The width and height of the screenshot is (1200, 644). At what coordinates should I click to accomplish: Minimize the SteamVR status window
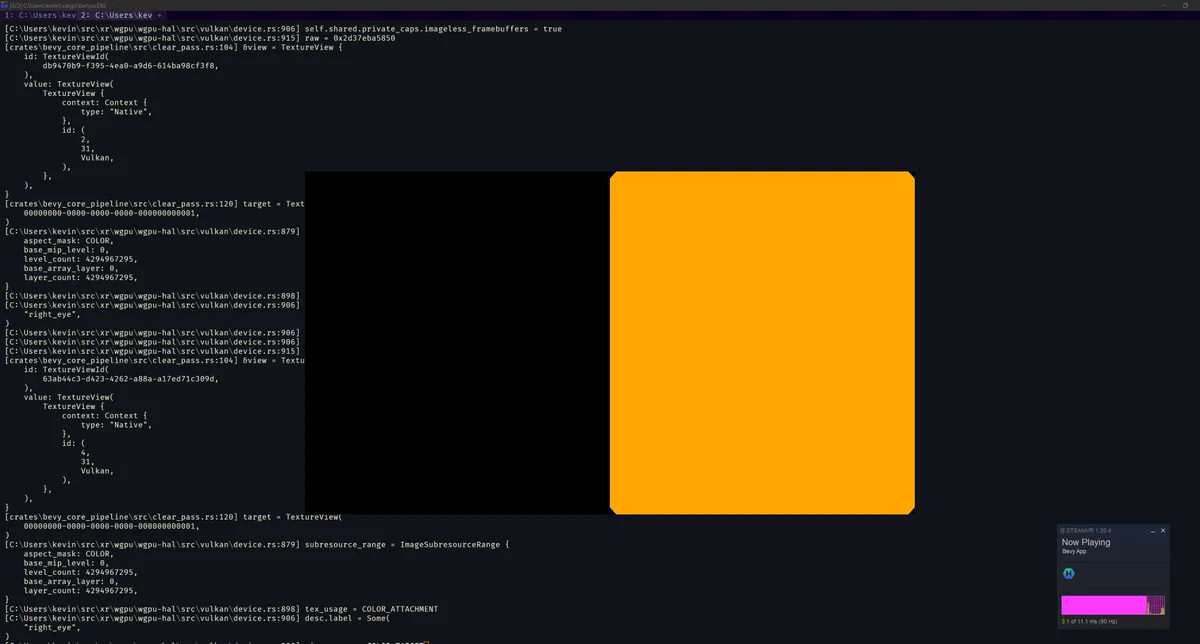(1153, 531)
